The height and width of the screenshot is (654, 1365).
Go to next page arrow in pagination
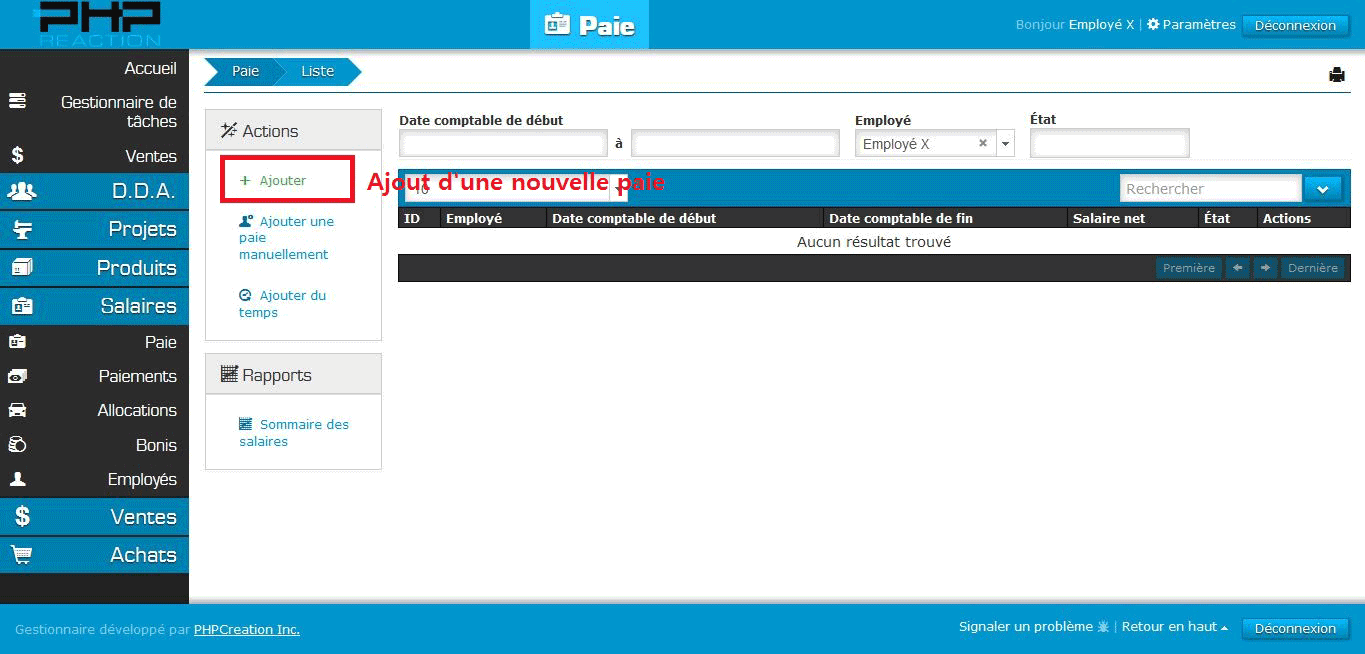(1265, 268)
